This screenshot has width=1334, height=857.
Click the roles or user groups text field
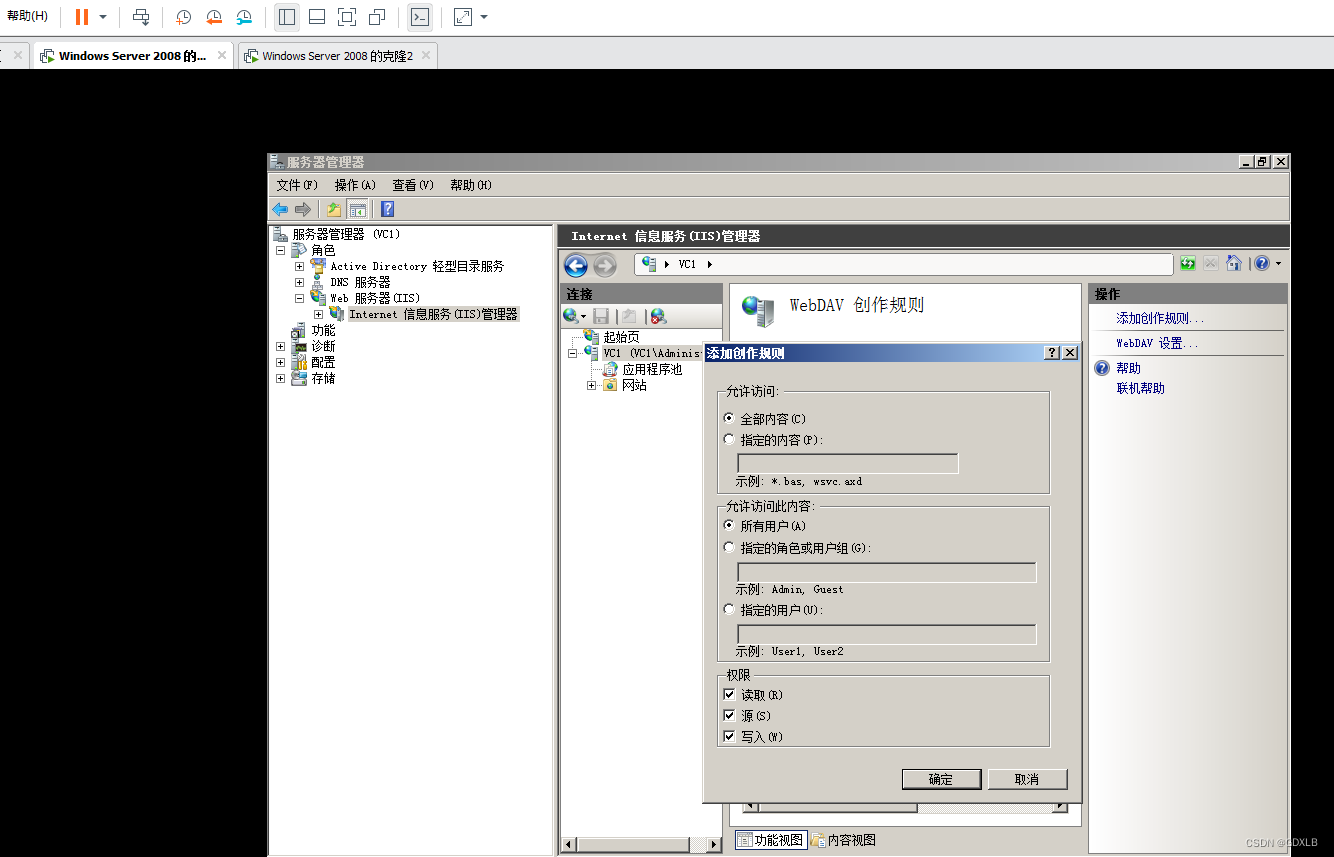pyautogui.click(x=887, y=572)
